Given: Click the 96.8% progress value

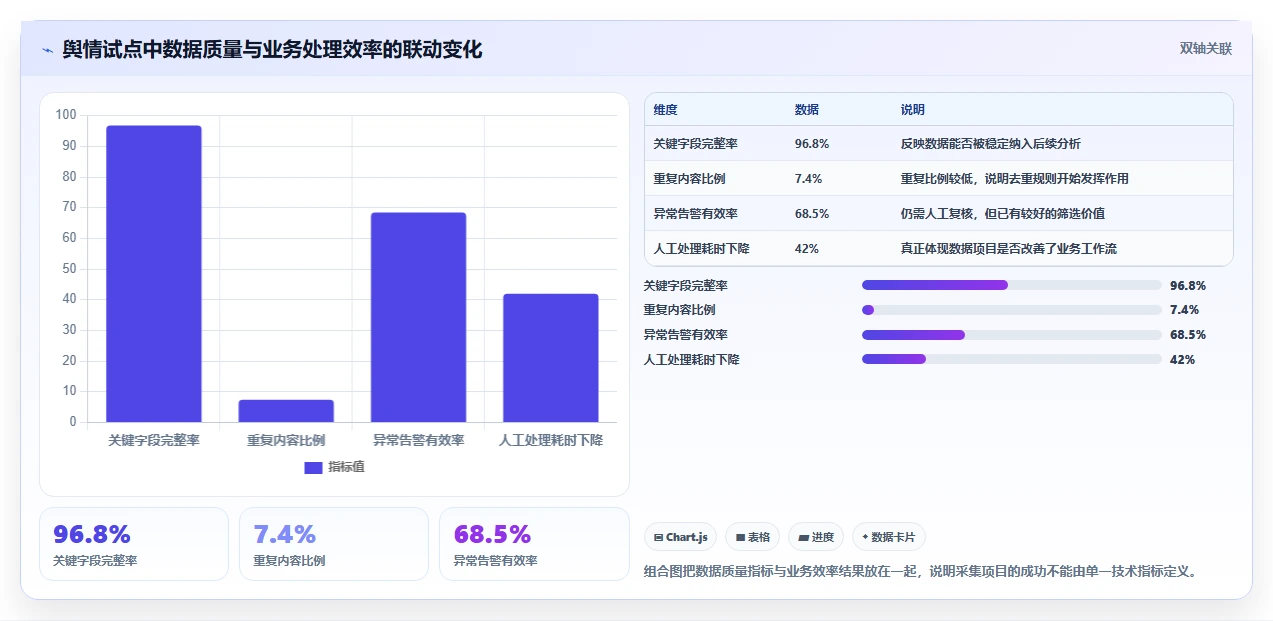Looking at the screenshot, I should [1188, 286].
